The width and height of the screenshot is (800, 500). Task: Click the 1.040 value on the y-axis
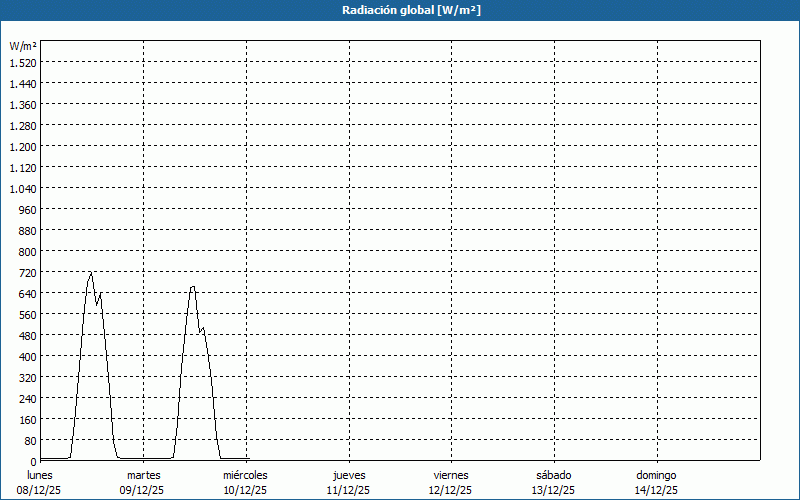(23, 188)
